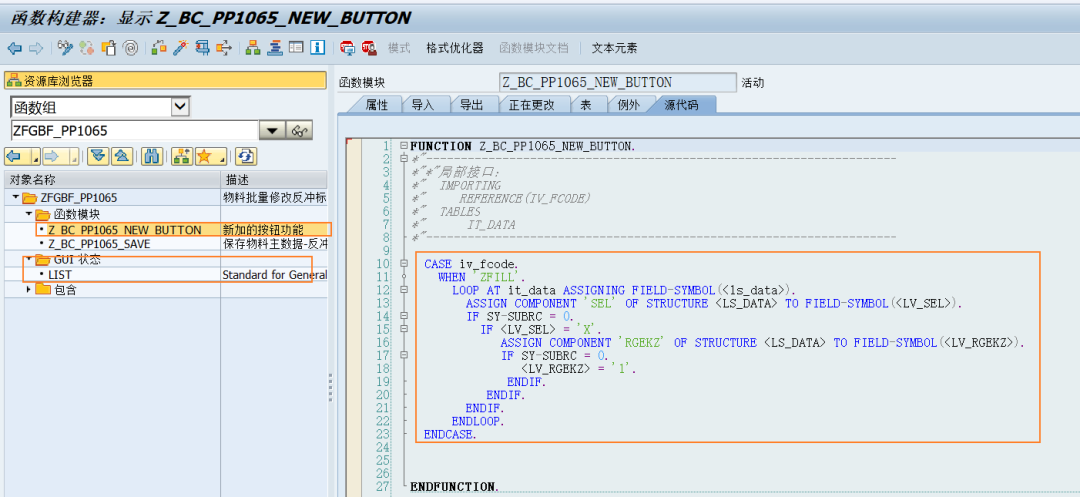Switch to the 正在更改 tab
This screenshot has width=1080, height=497.
click(x=530, y=105)
